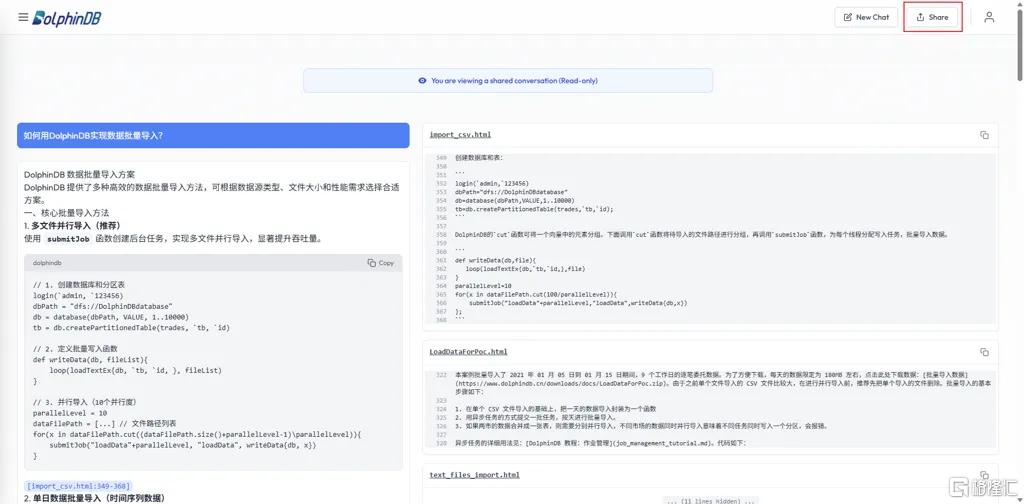The height and width of the screenshot is (504, 1024).
Task: Open text_files_import.html file link
Action: (474, 475)
